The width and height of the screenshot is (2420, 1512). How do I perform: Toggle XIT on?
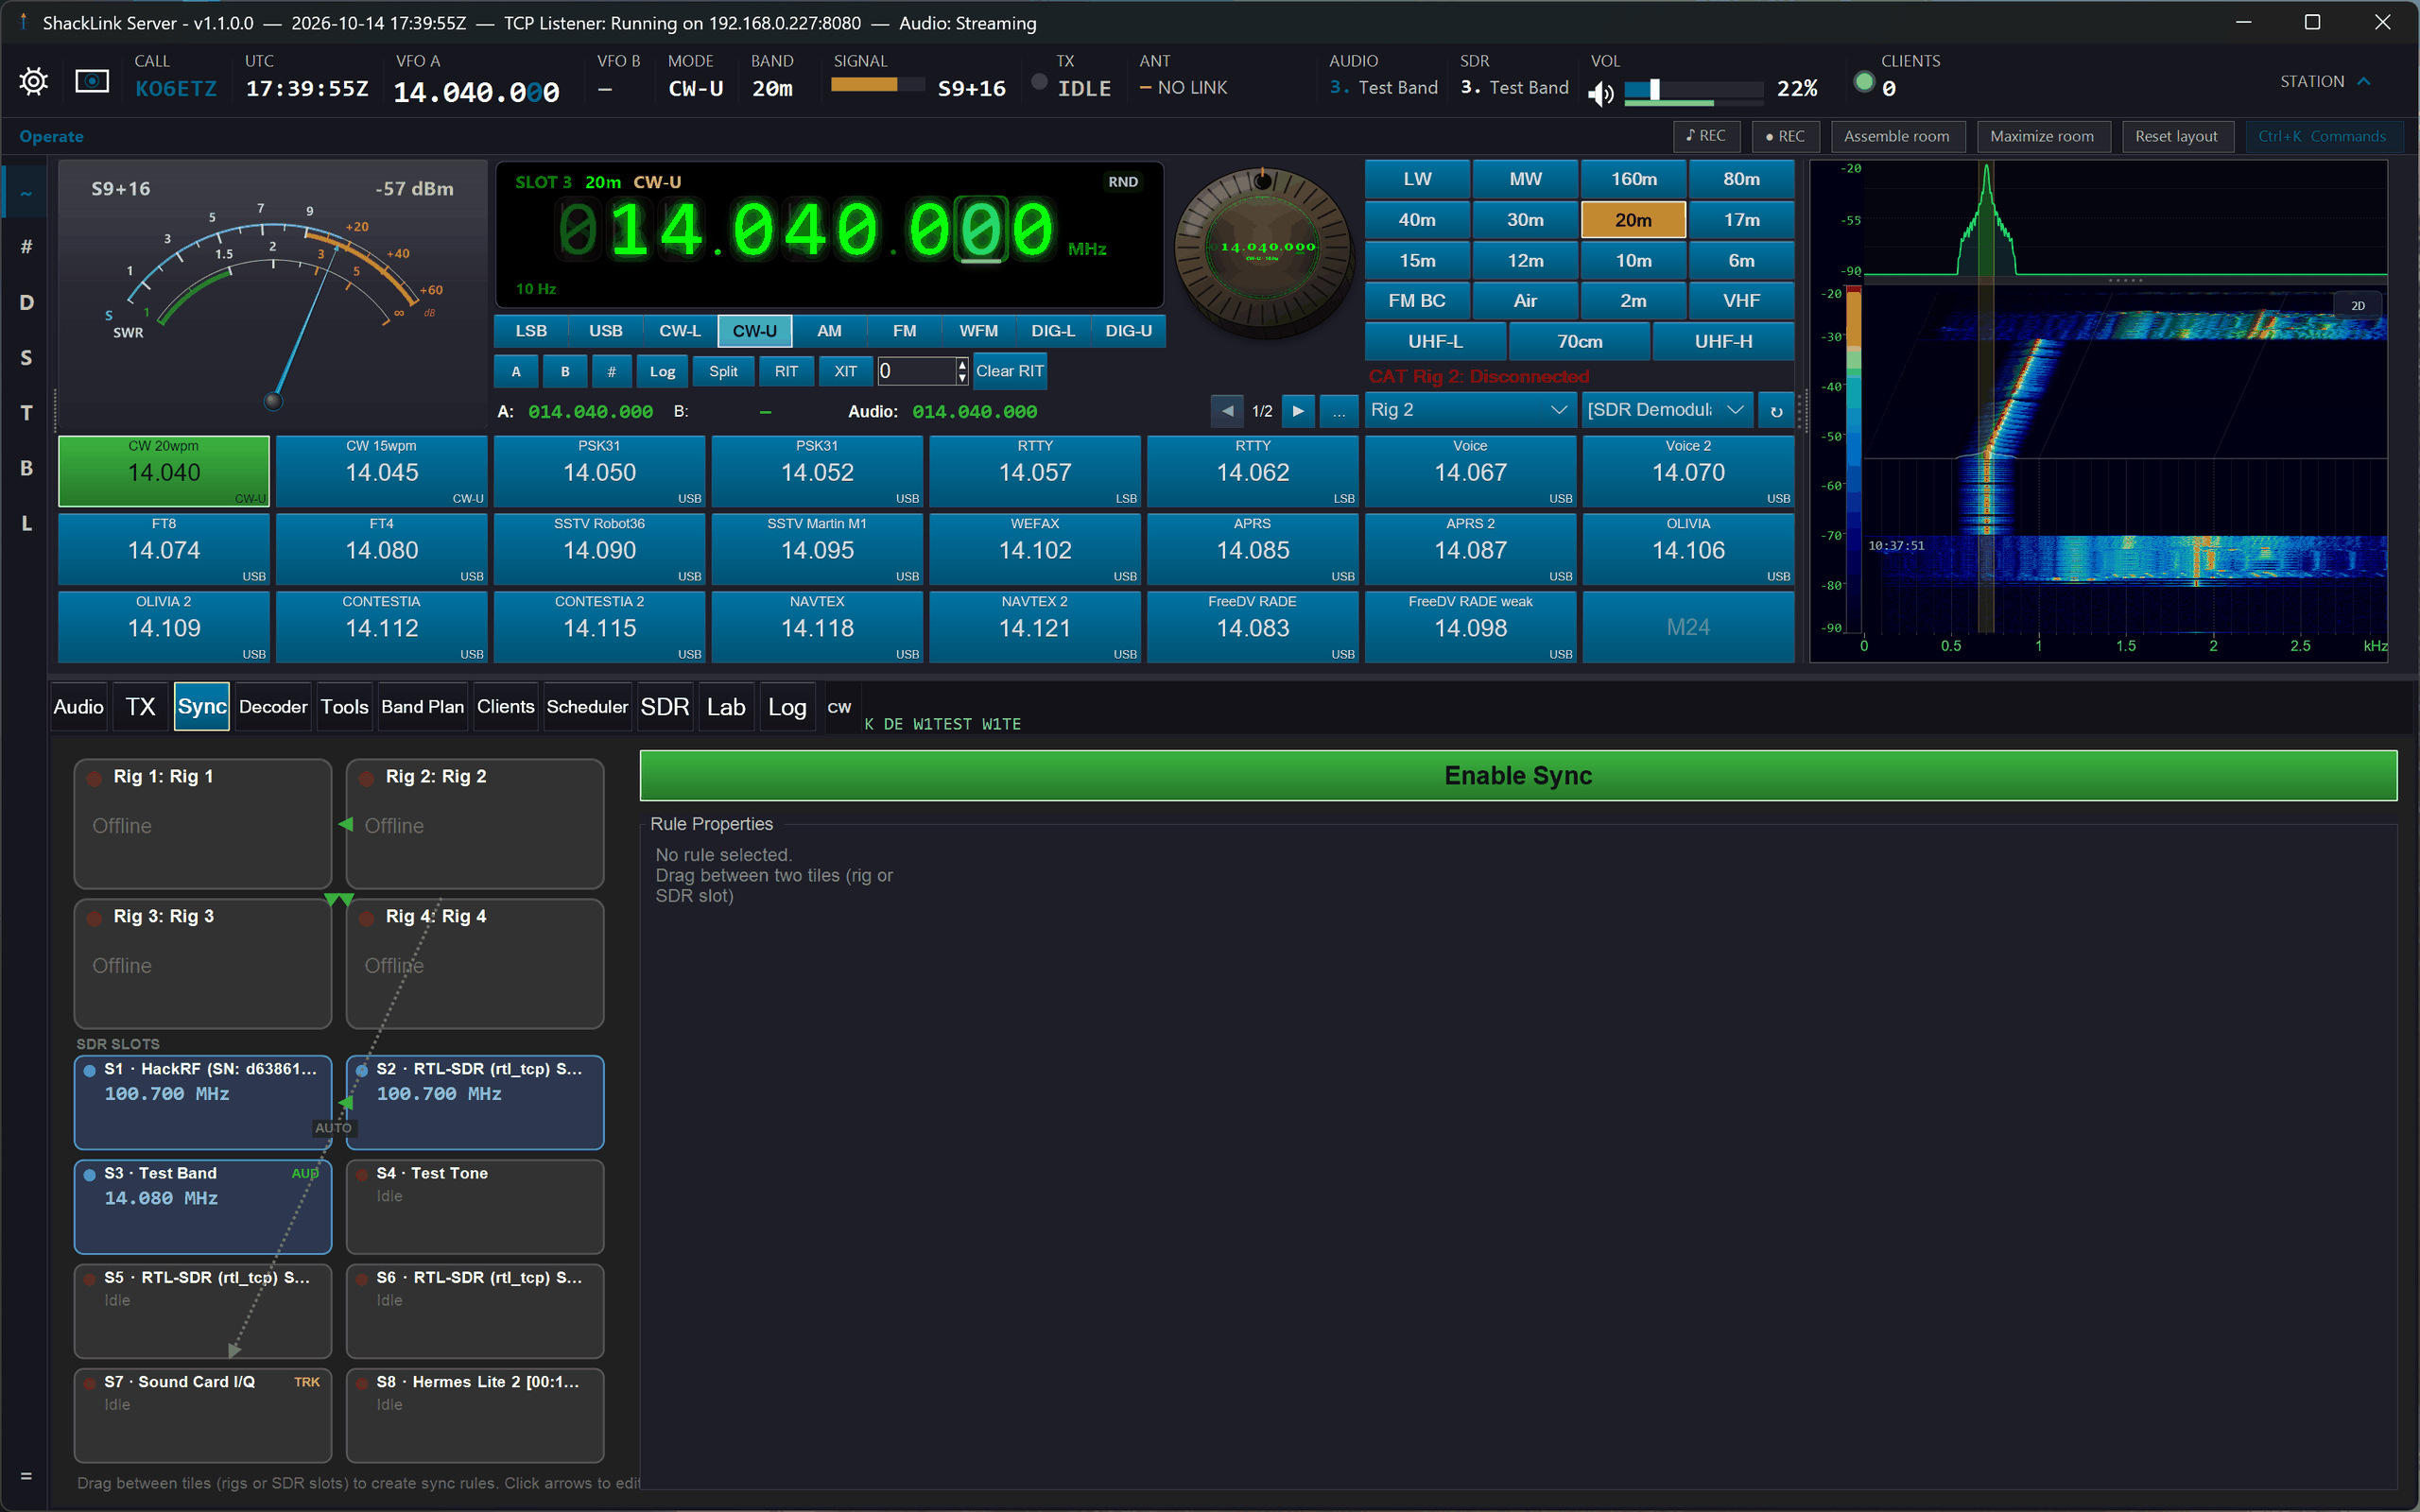(845, 371)
